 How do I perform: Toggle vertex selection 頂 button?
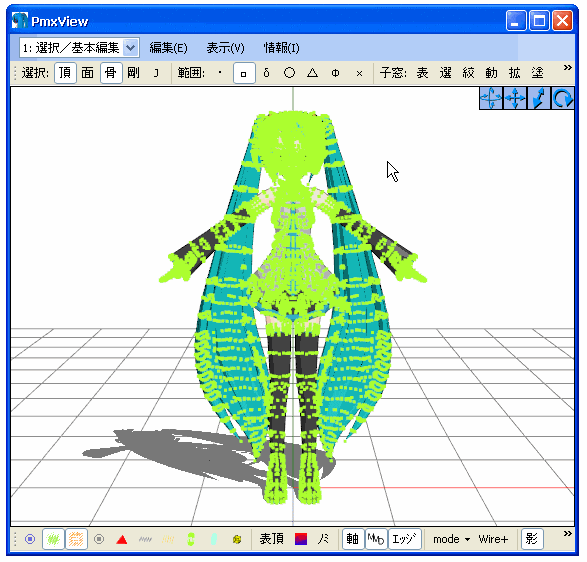tap(65, 73)
